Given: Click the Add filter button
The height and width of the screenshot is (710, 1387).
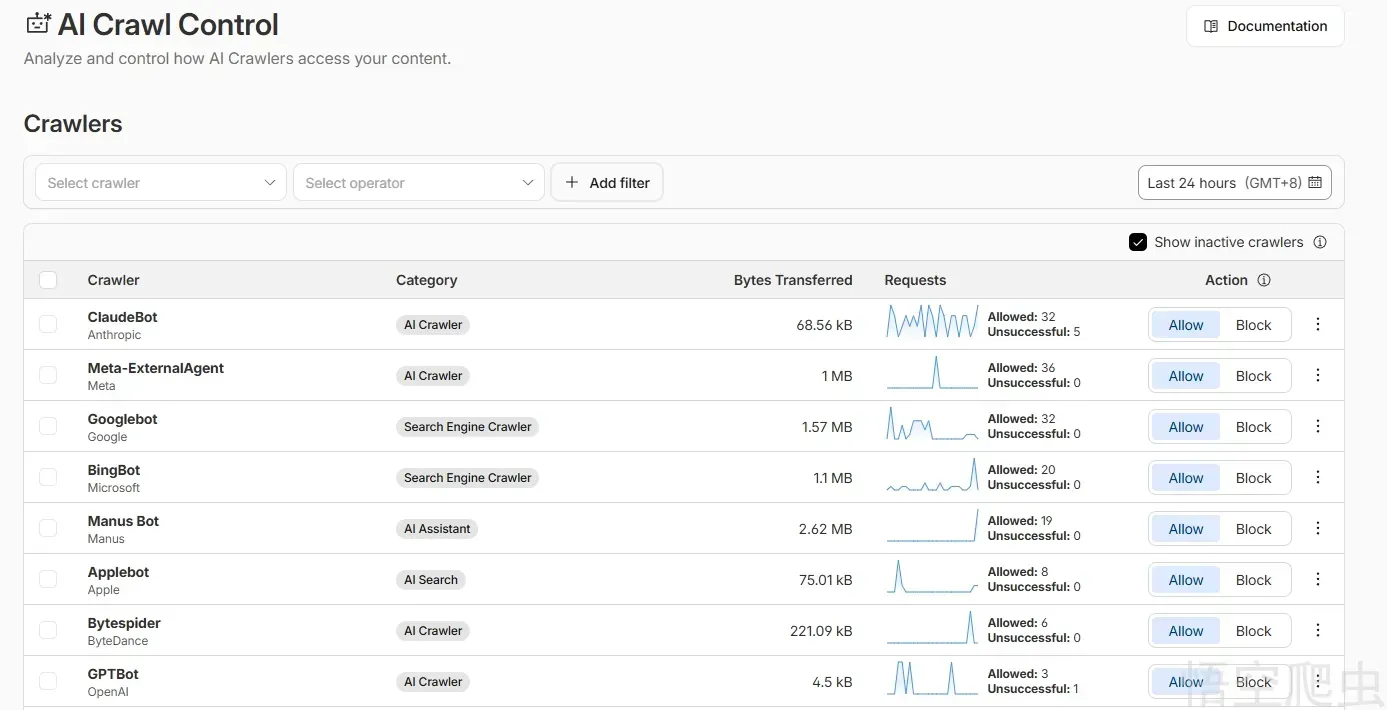Looking at the screenshot, I should [607, 183].
